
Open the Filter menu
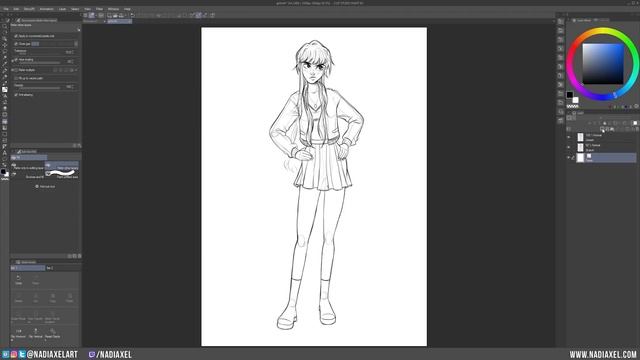point(99,9)
